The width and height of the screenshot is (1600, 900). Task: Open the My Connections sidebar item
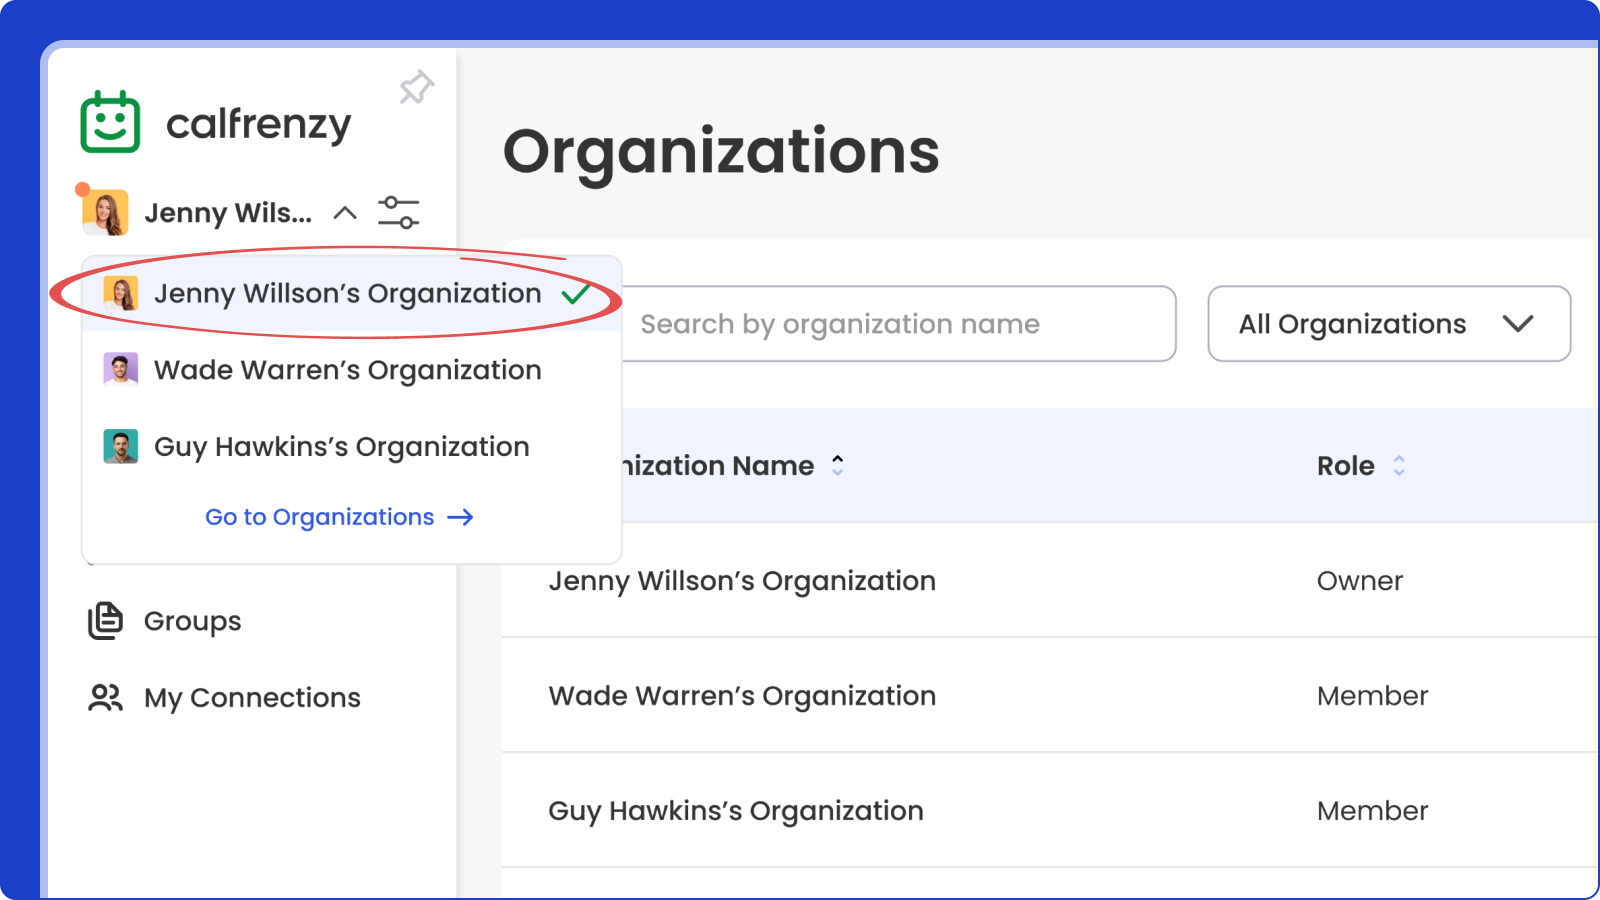pos(252,697)
